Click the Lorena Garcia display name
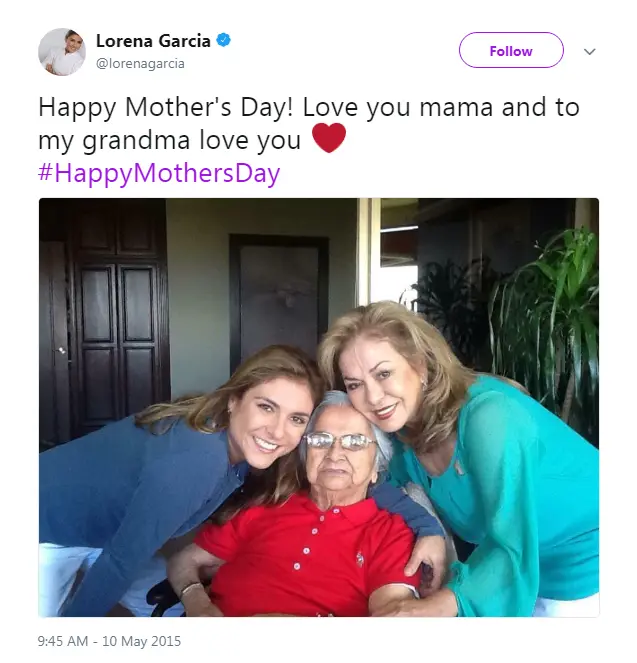 pyautogui.click(x=153, y=41)
